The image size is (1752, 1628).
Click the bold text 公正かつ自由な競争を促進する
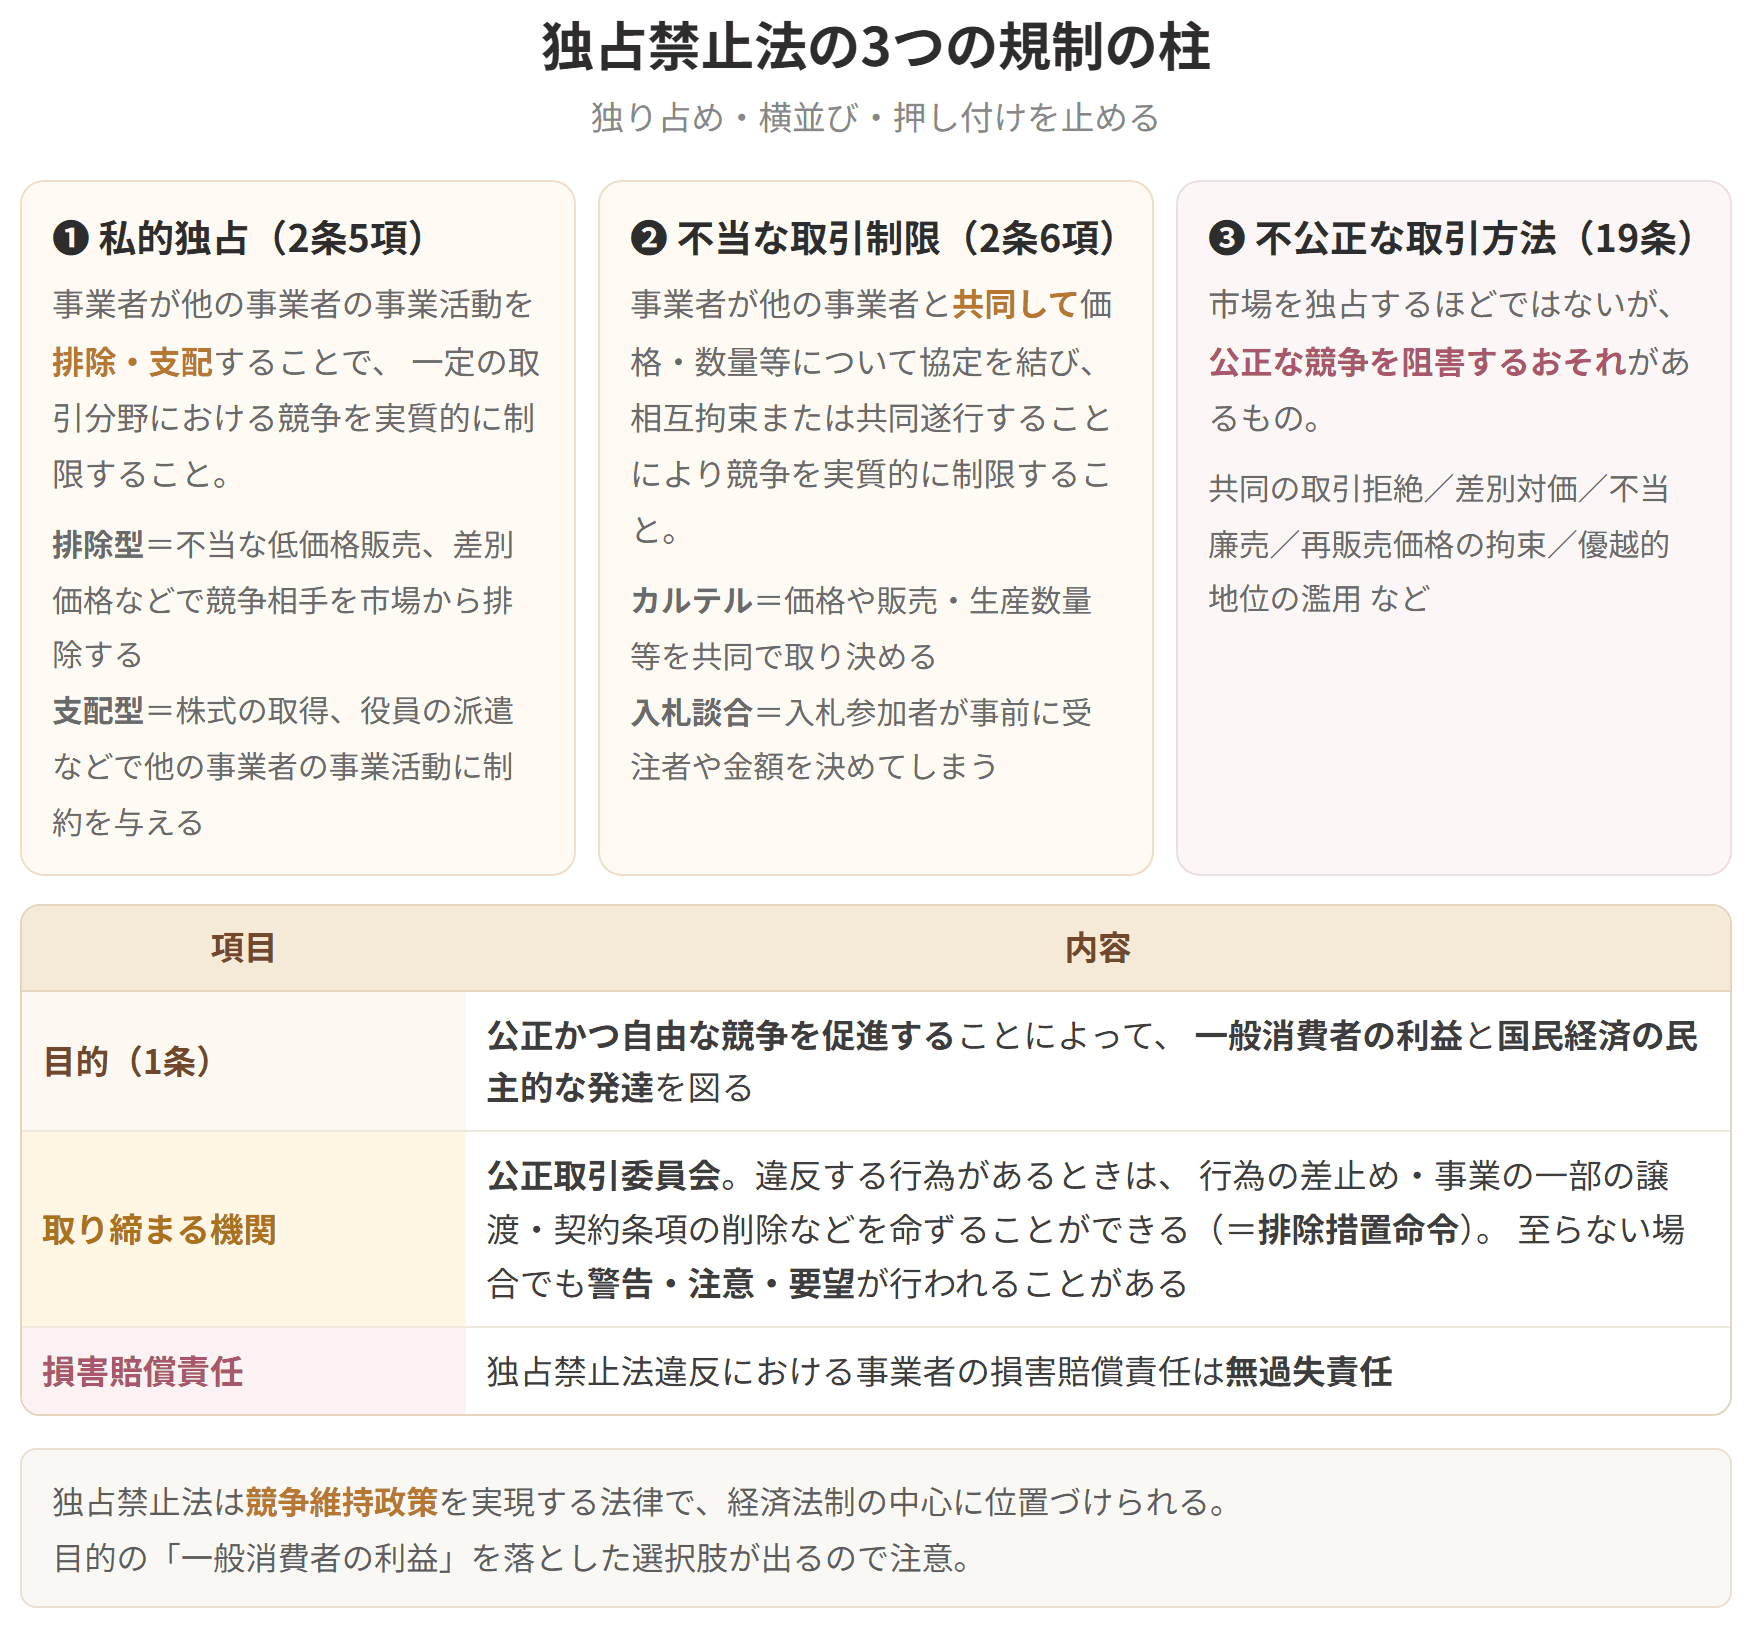(721, 1036)
